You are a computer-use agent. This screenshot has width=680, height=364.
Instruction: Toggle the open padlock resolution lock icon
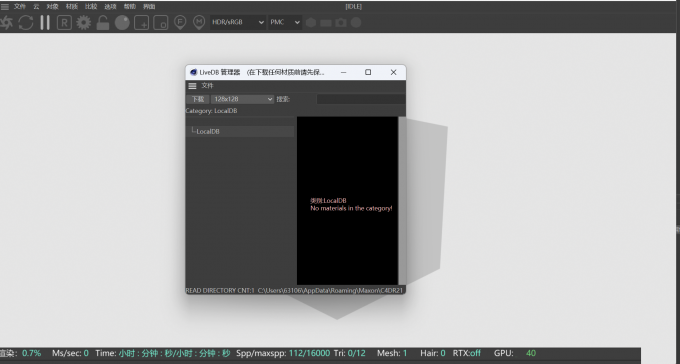[103, 23]
